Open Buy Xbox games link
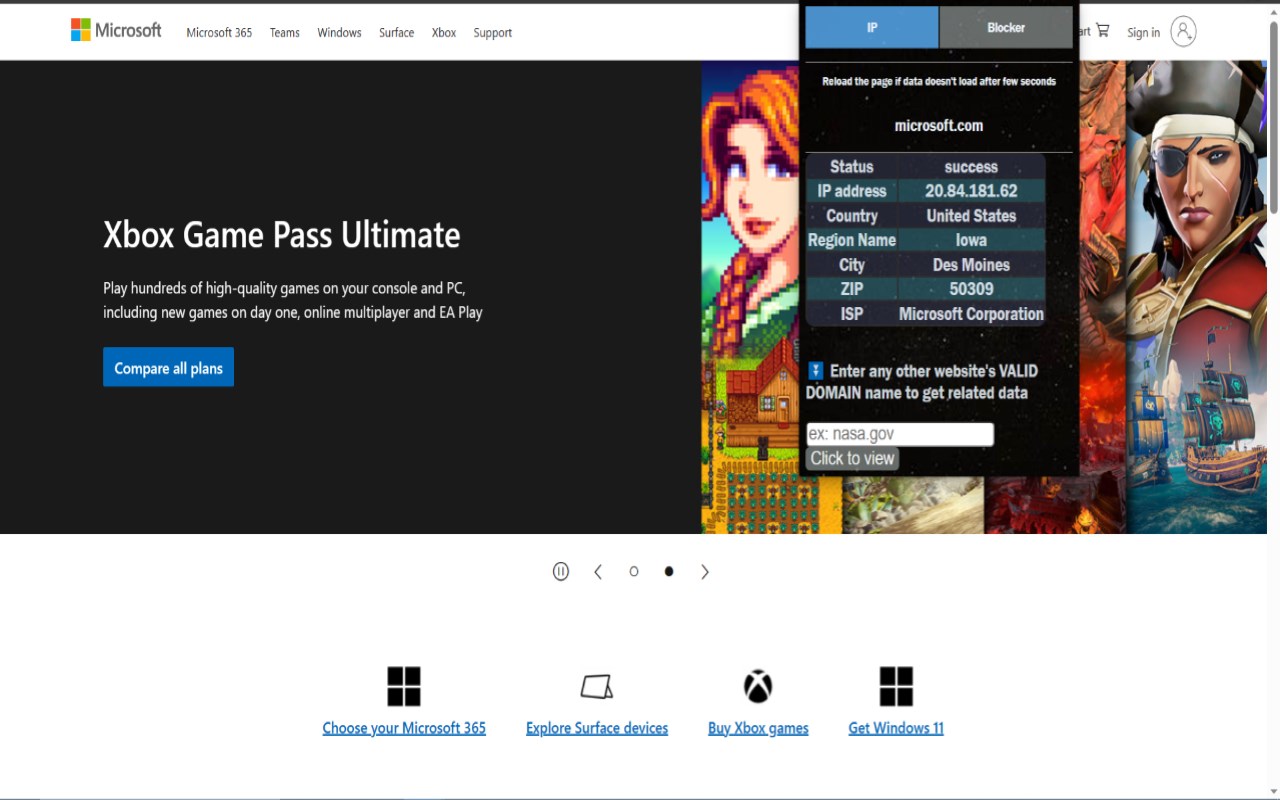This screenshot has height=800, width=1280. tap(758, 728)
